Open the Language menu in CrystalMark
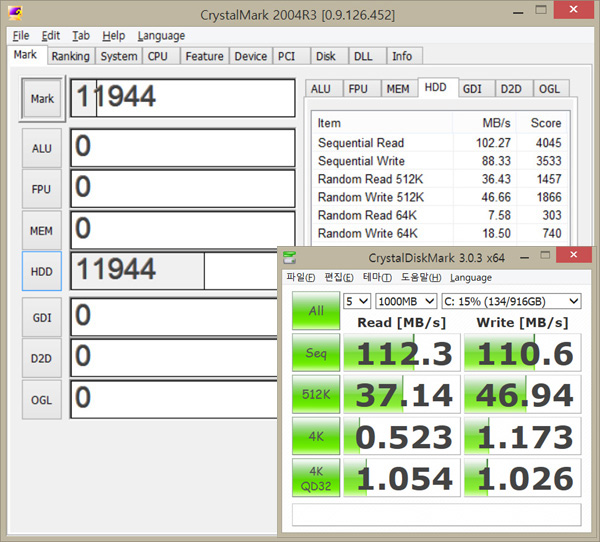 (x=161, y=36)
